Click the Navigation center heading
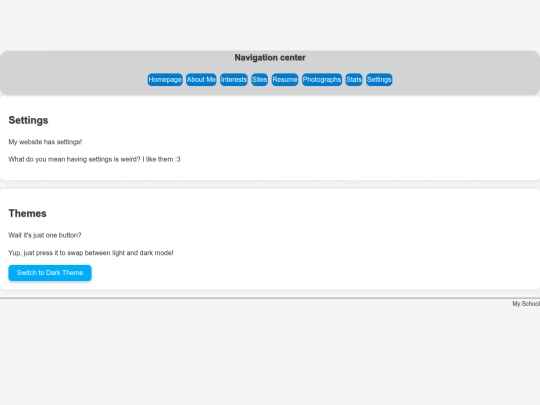This screenshot has width=540, height=405. click(270, 58)
